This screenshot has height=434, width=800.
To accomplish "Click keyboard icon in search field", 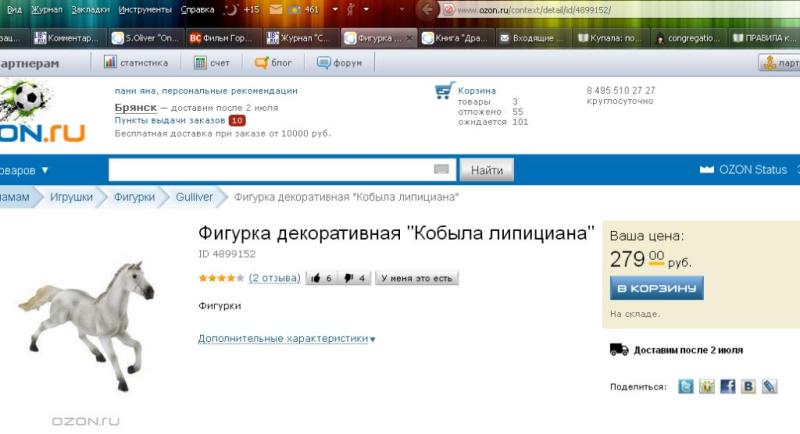I will [x=442, y=170].
